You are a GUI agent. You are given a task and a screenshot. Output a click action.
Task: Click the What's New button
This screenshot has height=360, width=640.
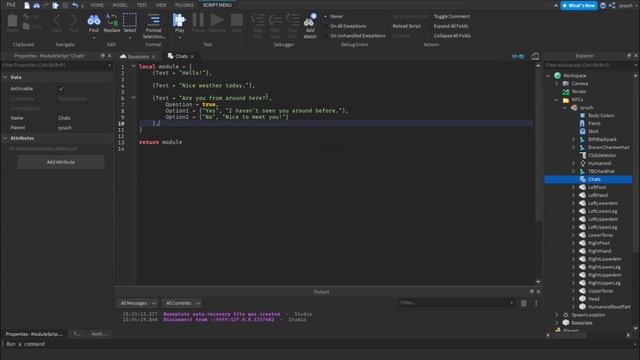579,5
